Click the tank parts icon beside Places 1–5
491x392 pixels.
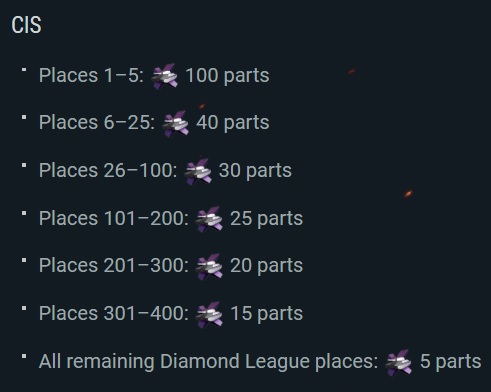pos(164,76)
